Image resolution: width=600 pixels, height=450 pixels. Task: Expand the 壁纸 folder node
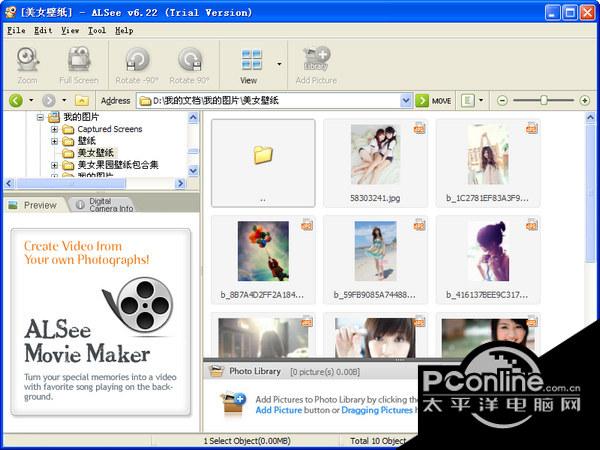pyautogui.click(x=54, y=141)
